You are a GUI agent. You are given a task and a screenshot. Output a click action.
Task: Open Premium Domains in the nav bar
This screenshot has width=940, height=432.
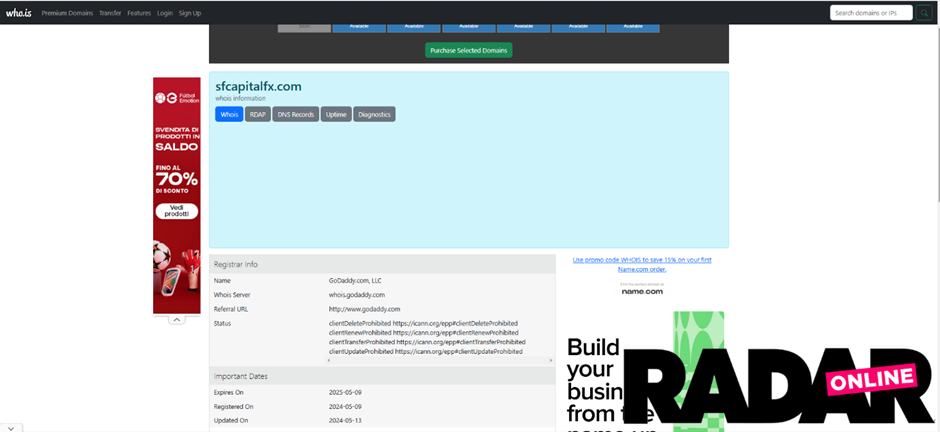click(67, 13)
